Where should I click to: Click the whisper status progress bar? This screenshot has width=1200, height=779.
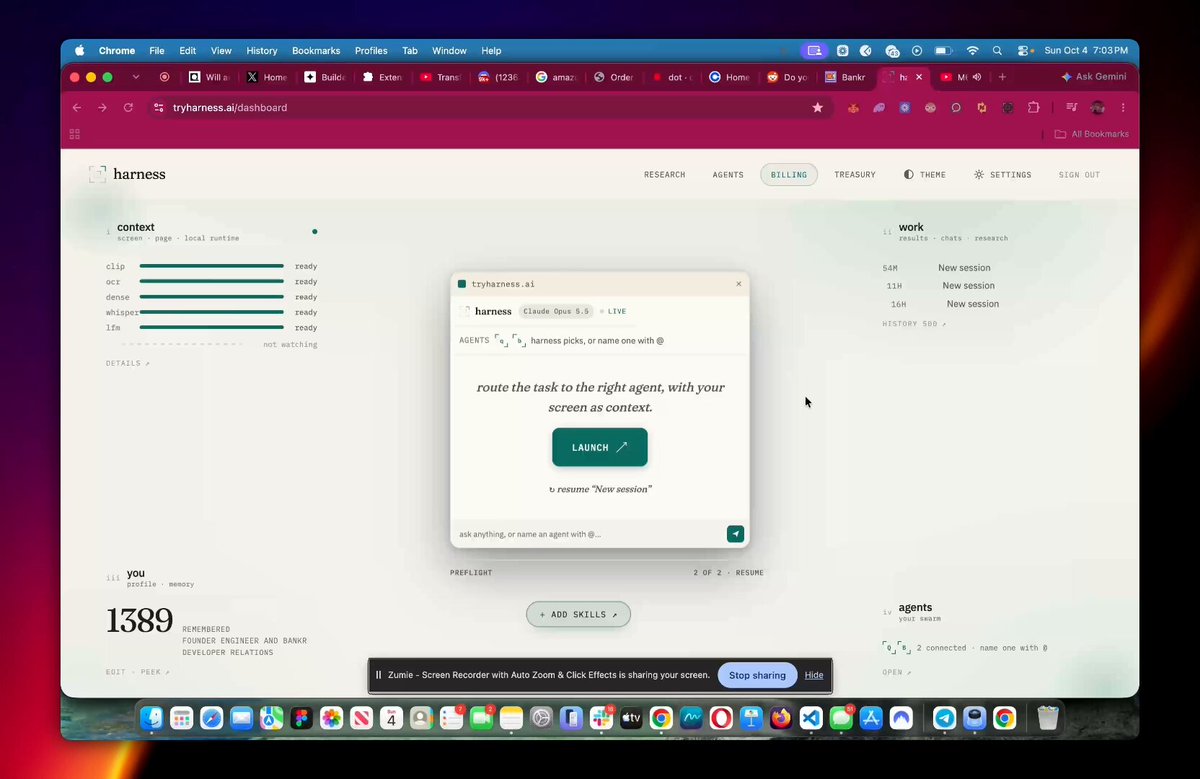tap(212, 312)
